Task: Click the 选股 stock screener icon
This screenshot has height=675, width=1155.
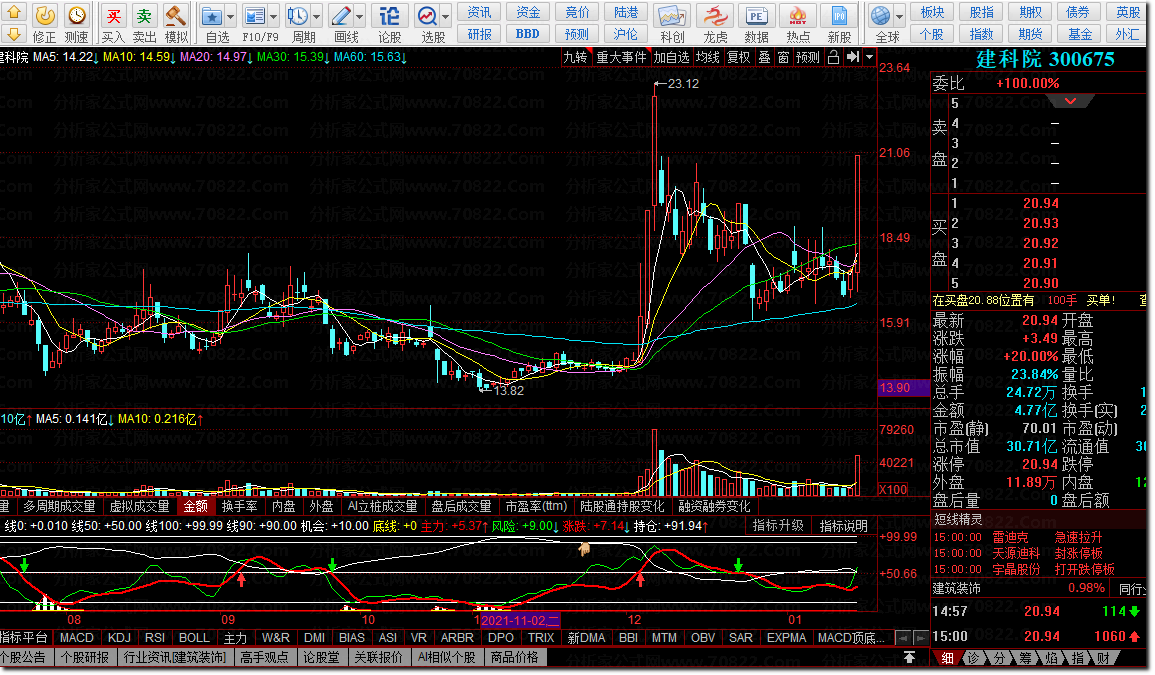Action: pyautogui.click(x=427, y=15)
